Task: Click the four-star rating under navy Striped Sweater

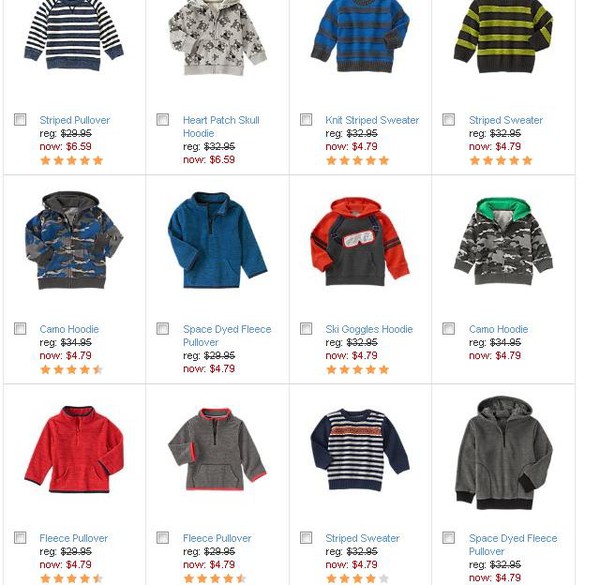Action: [357, 578]
